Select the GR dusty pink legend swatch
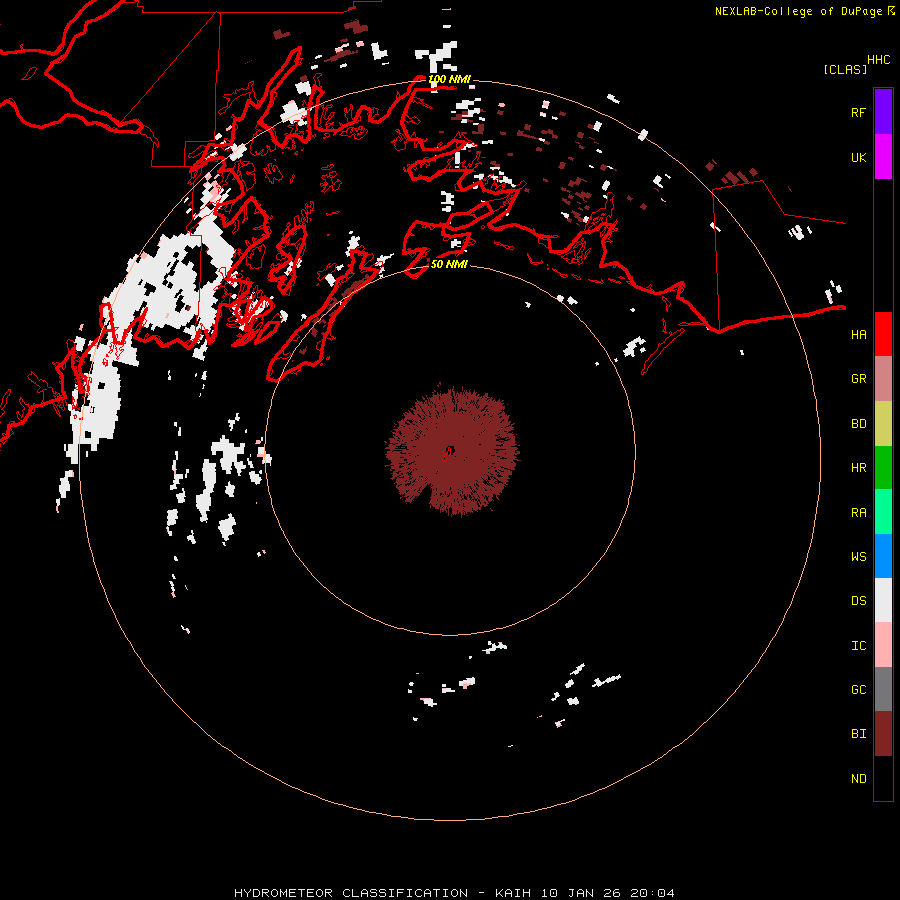This screenshot has width=900, height=900. pyautogui.click(x=883, y=379)
